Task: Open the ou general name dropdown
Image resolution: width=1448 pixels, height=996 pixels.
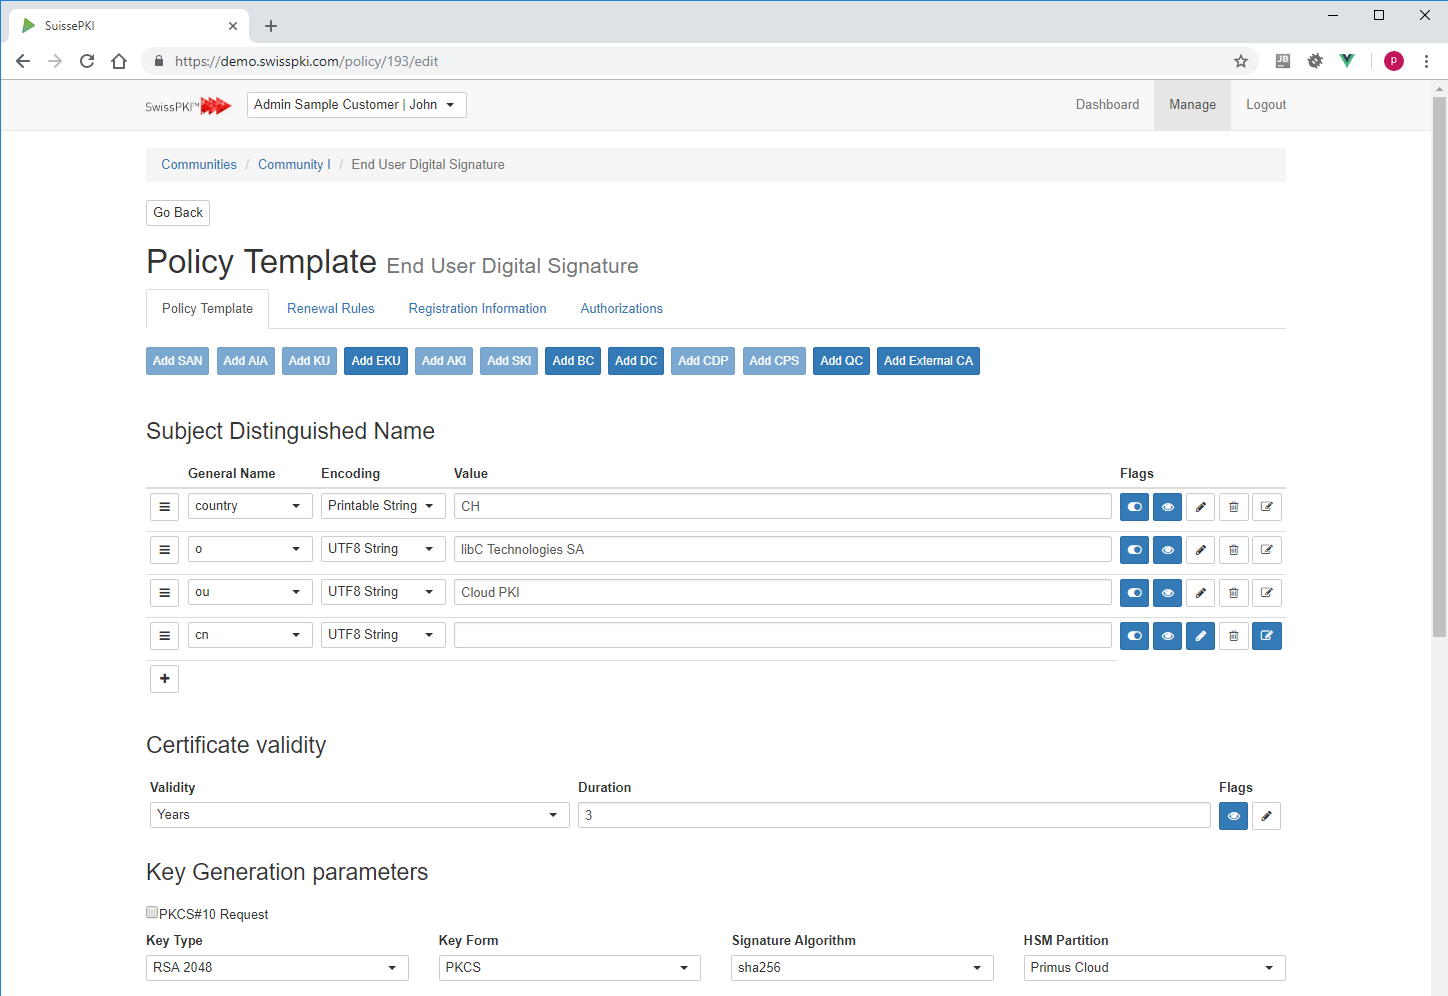Action: click(x=250, y=592)
